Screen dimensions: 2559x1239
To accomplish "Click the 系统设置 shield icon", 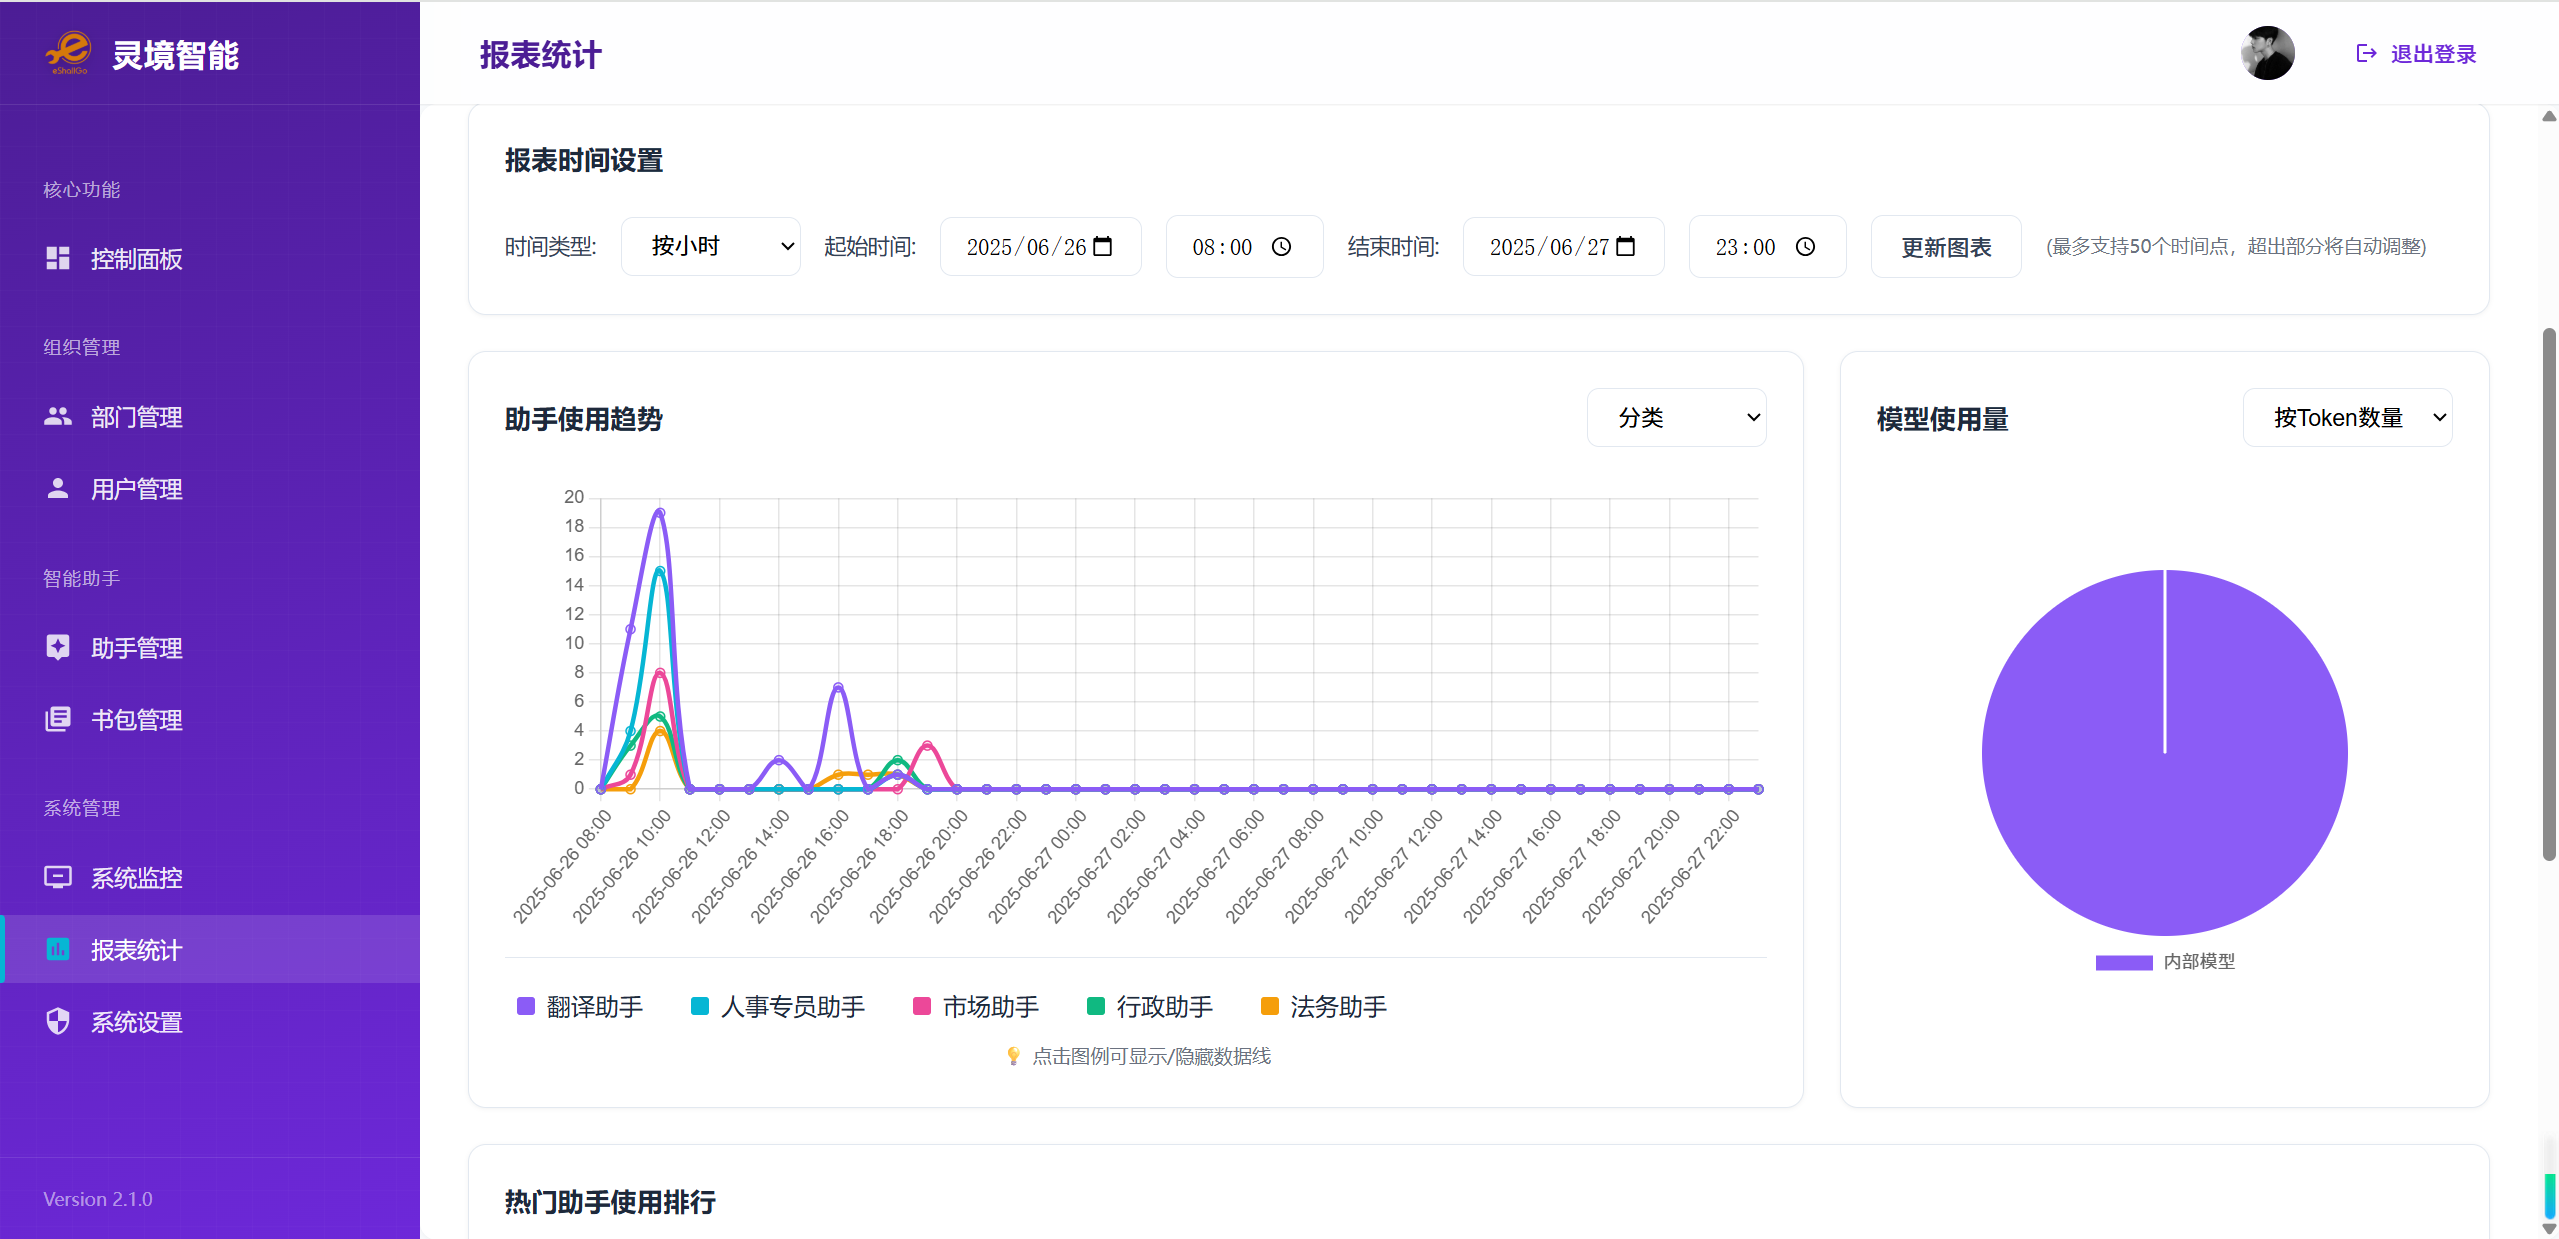I will click(x=58, y=1022).
